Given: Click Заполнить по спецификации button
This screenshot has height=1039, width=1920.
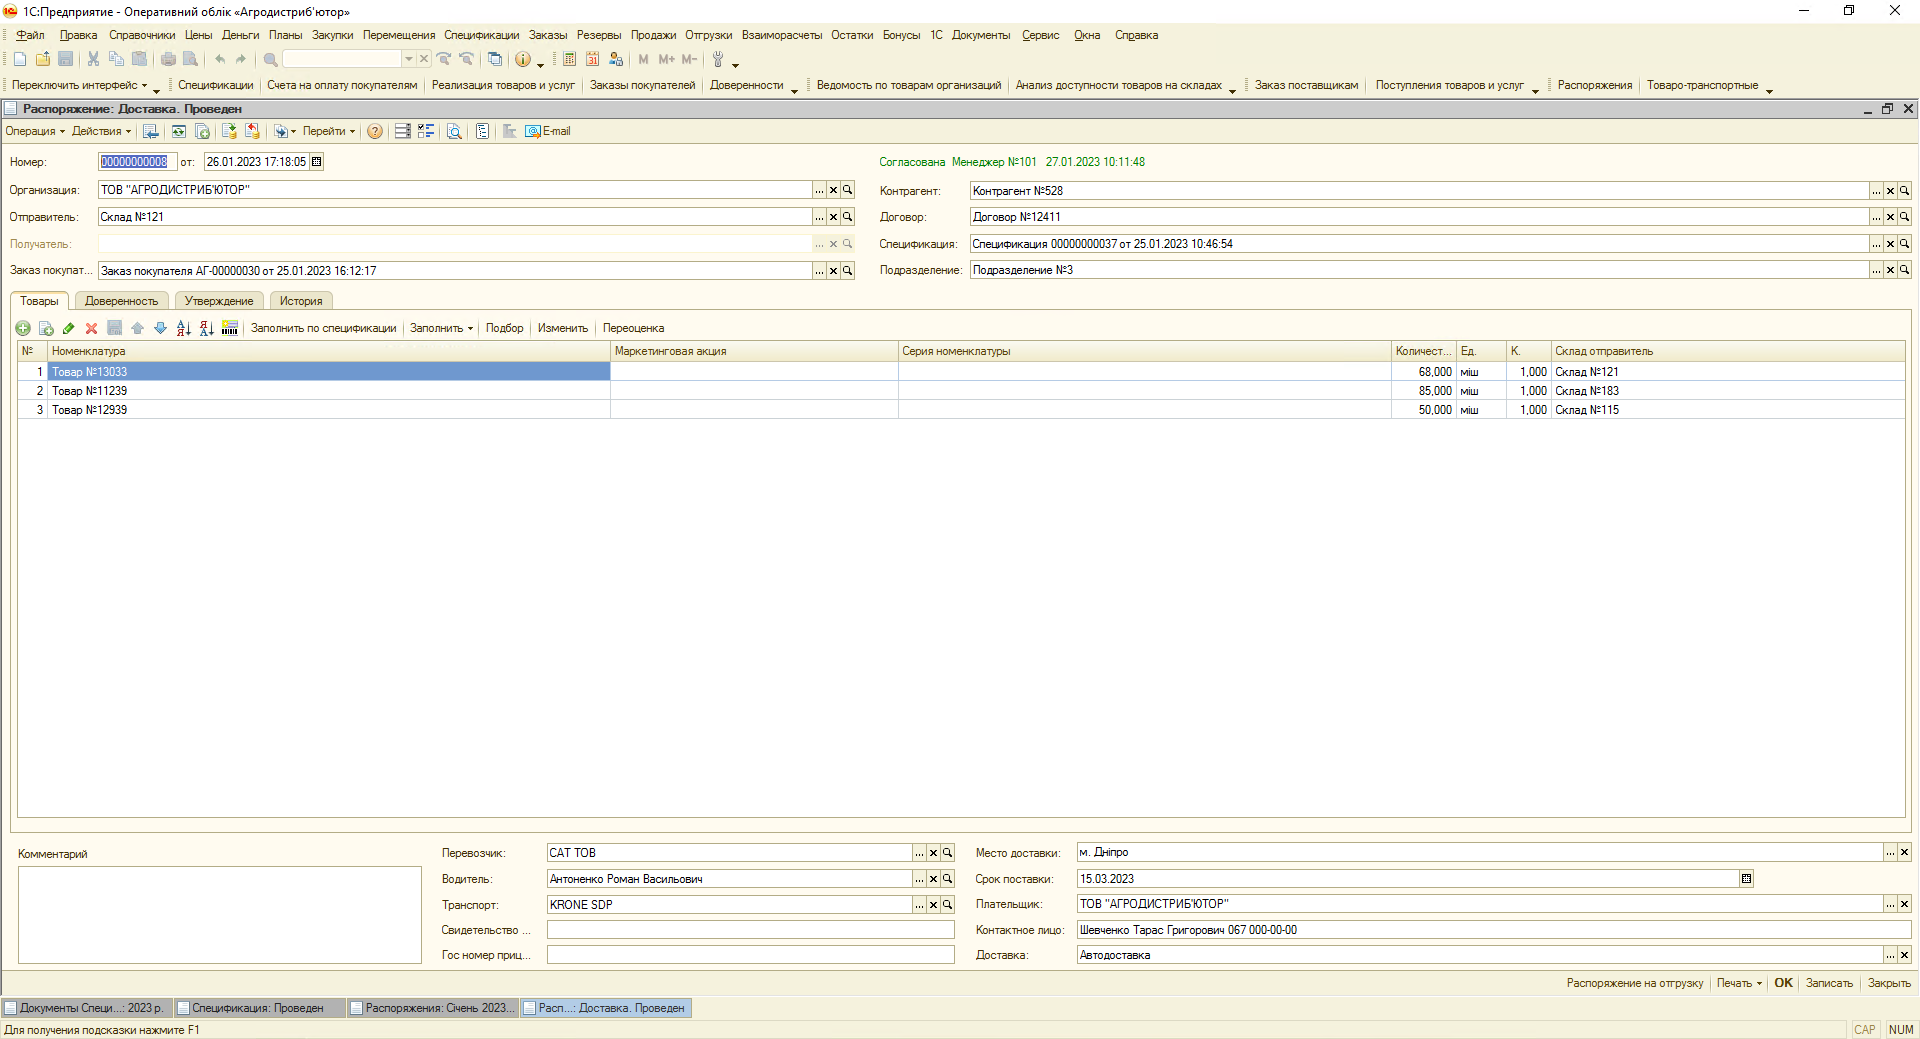Looking at the screenshot, I should pyautogui.click(x=323, y=328).
